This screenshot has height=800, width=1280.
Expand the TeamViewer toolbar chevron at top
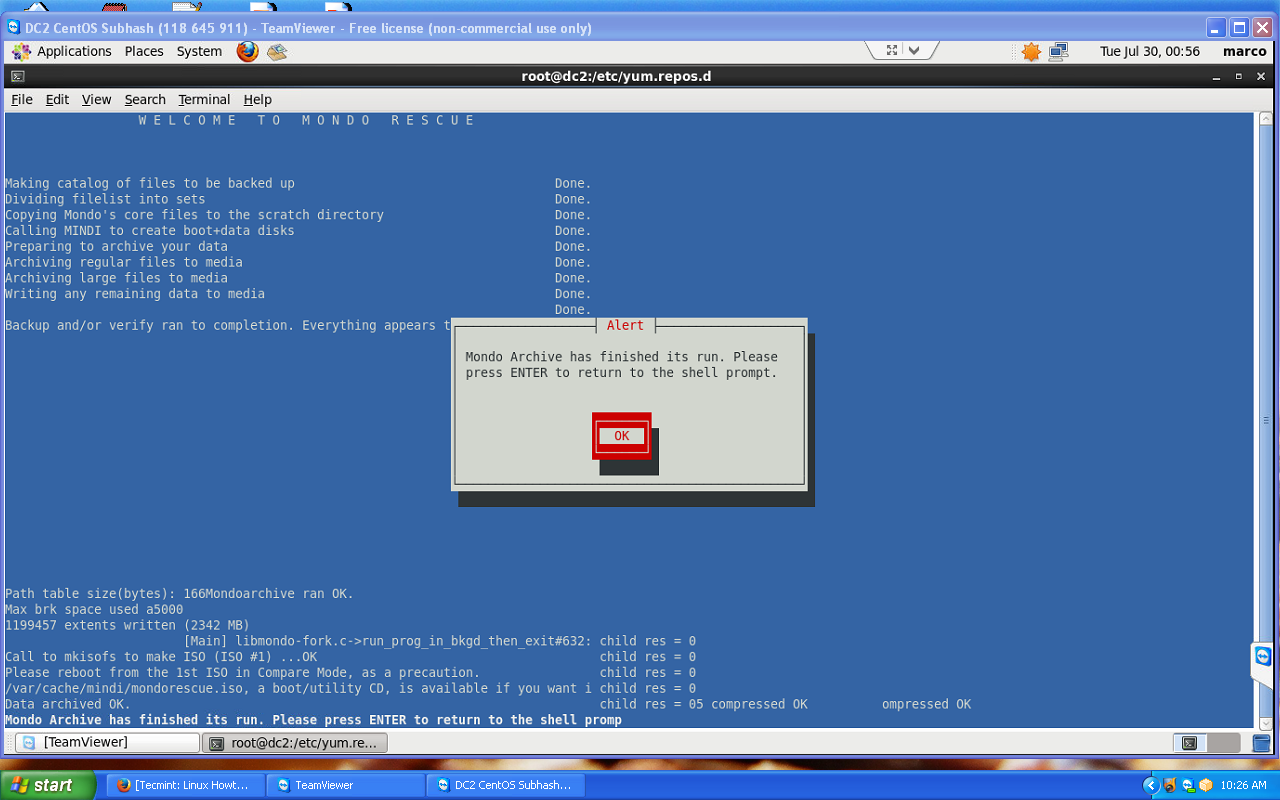point(913,50)
